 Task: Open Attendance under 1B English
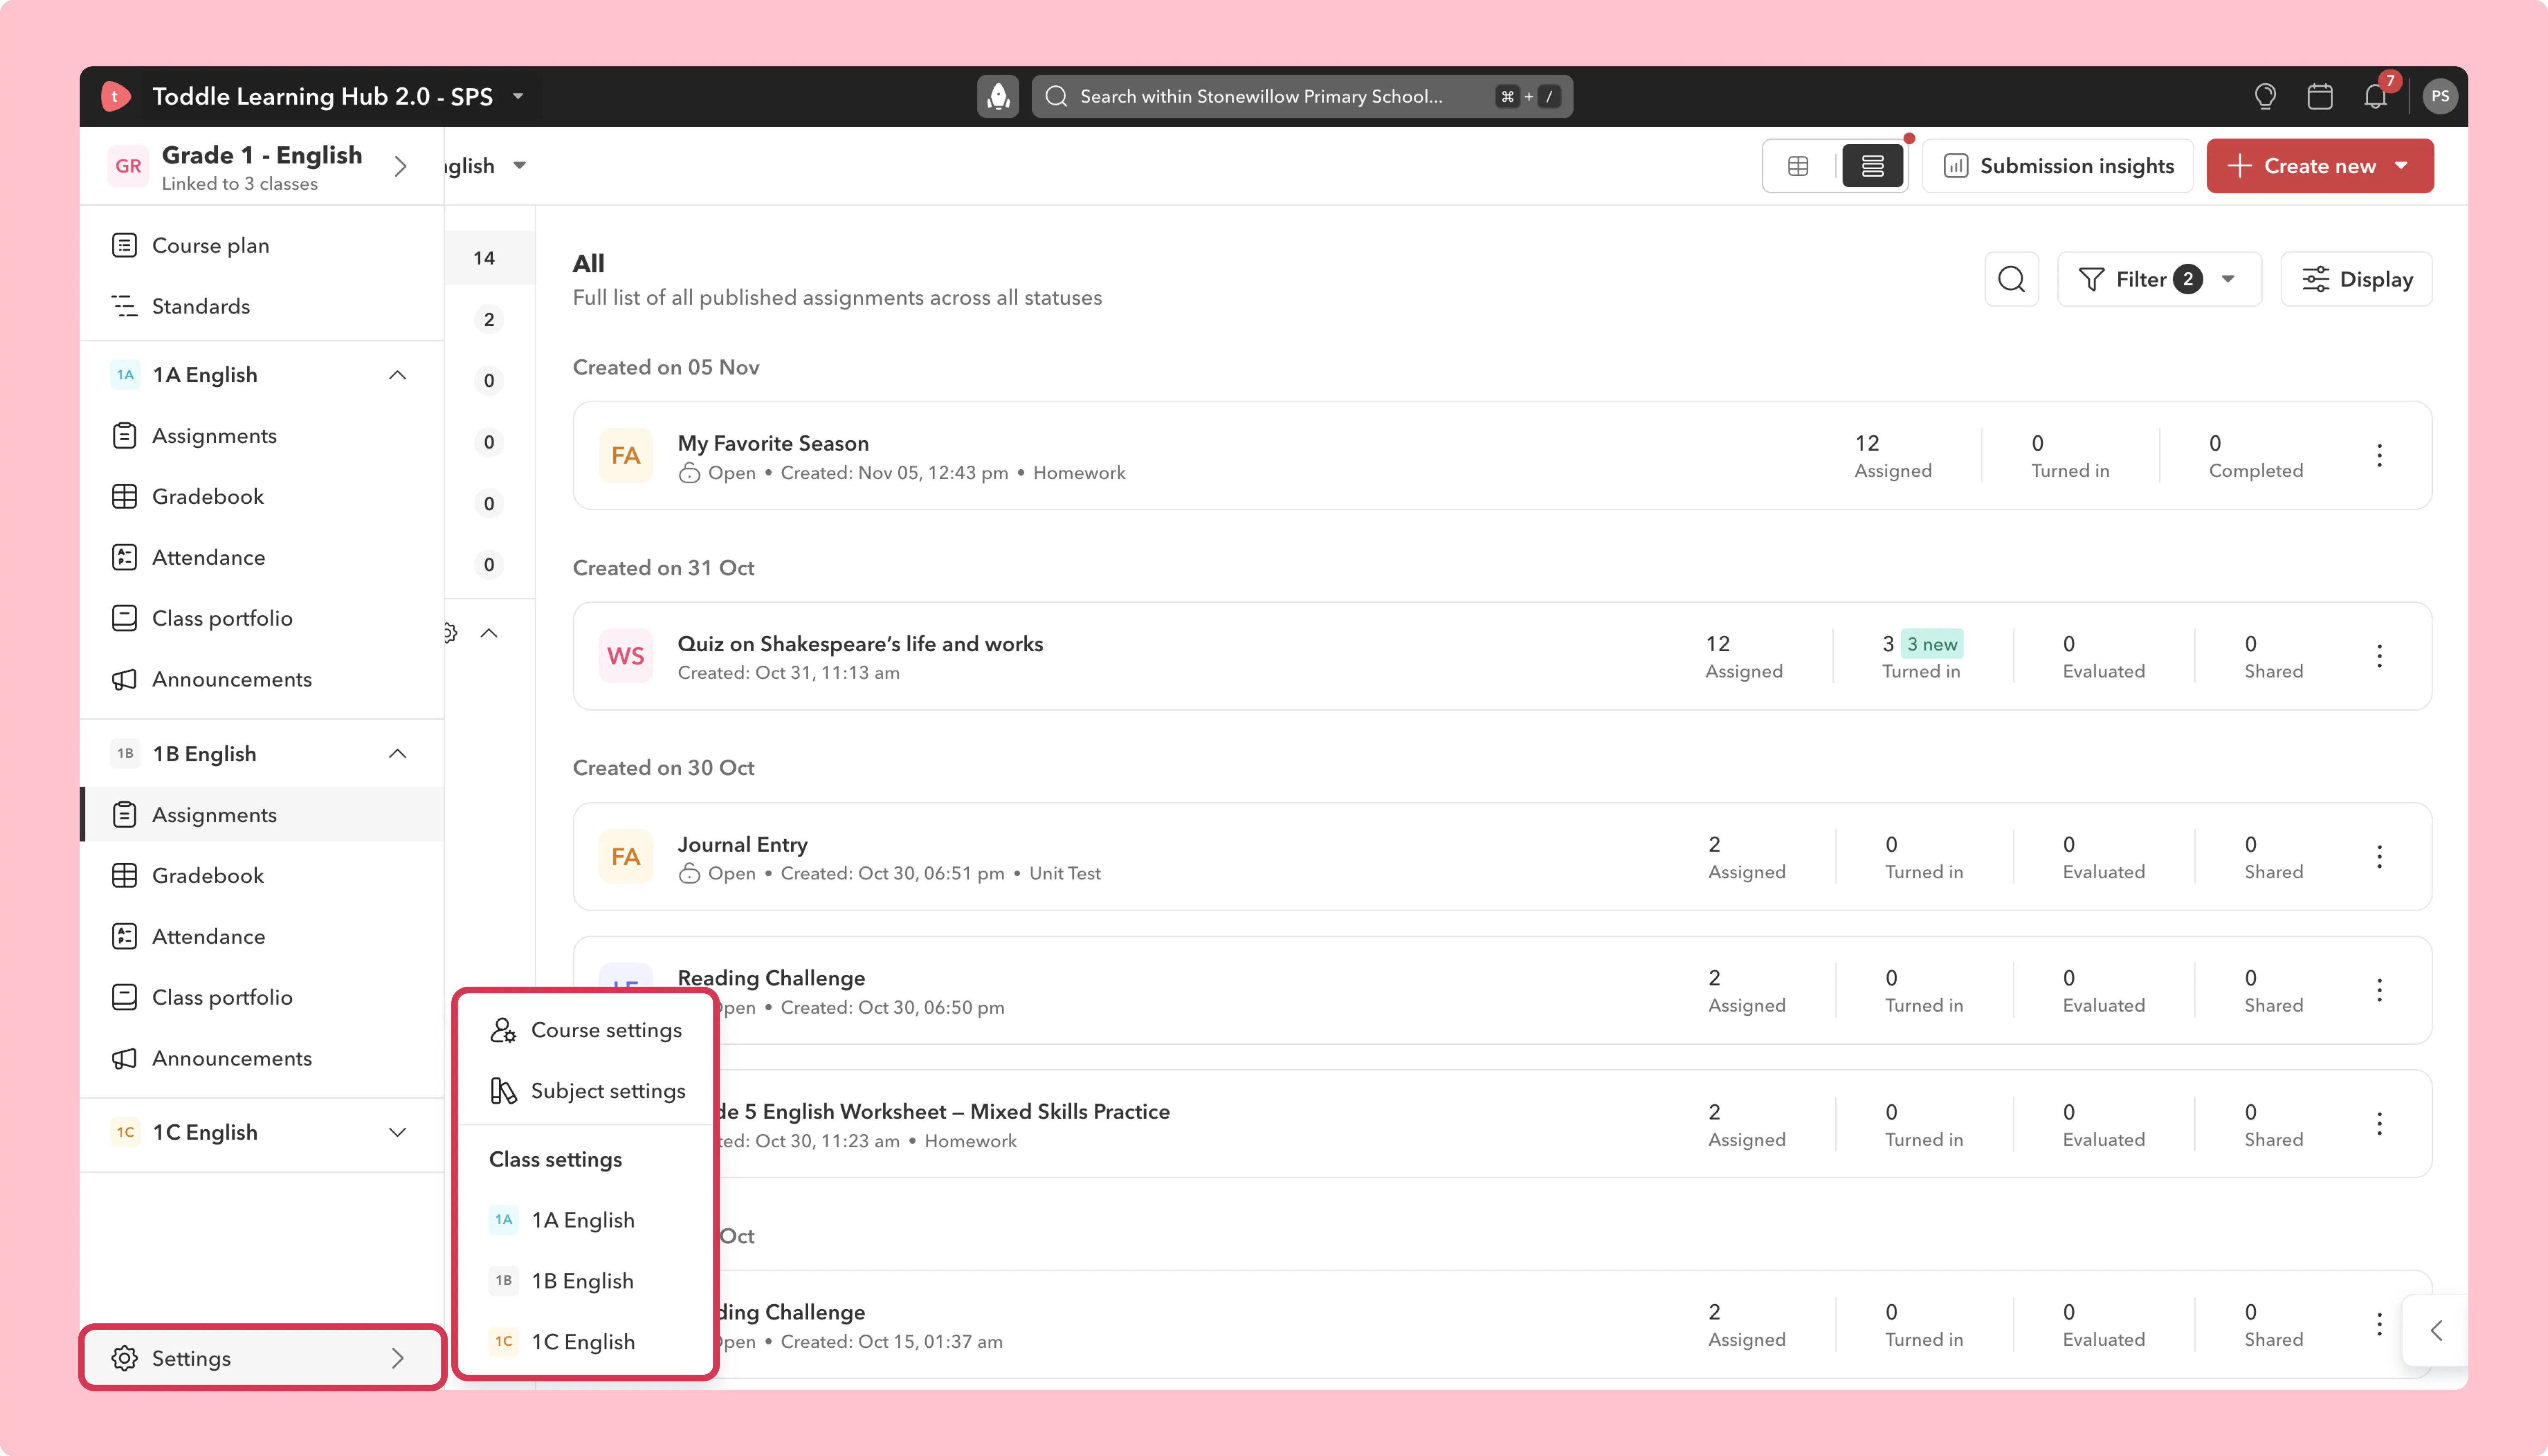(x=262, y=937)
